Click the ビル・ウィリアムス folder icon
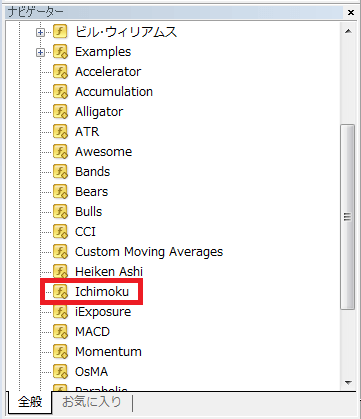 click(60, 32)
